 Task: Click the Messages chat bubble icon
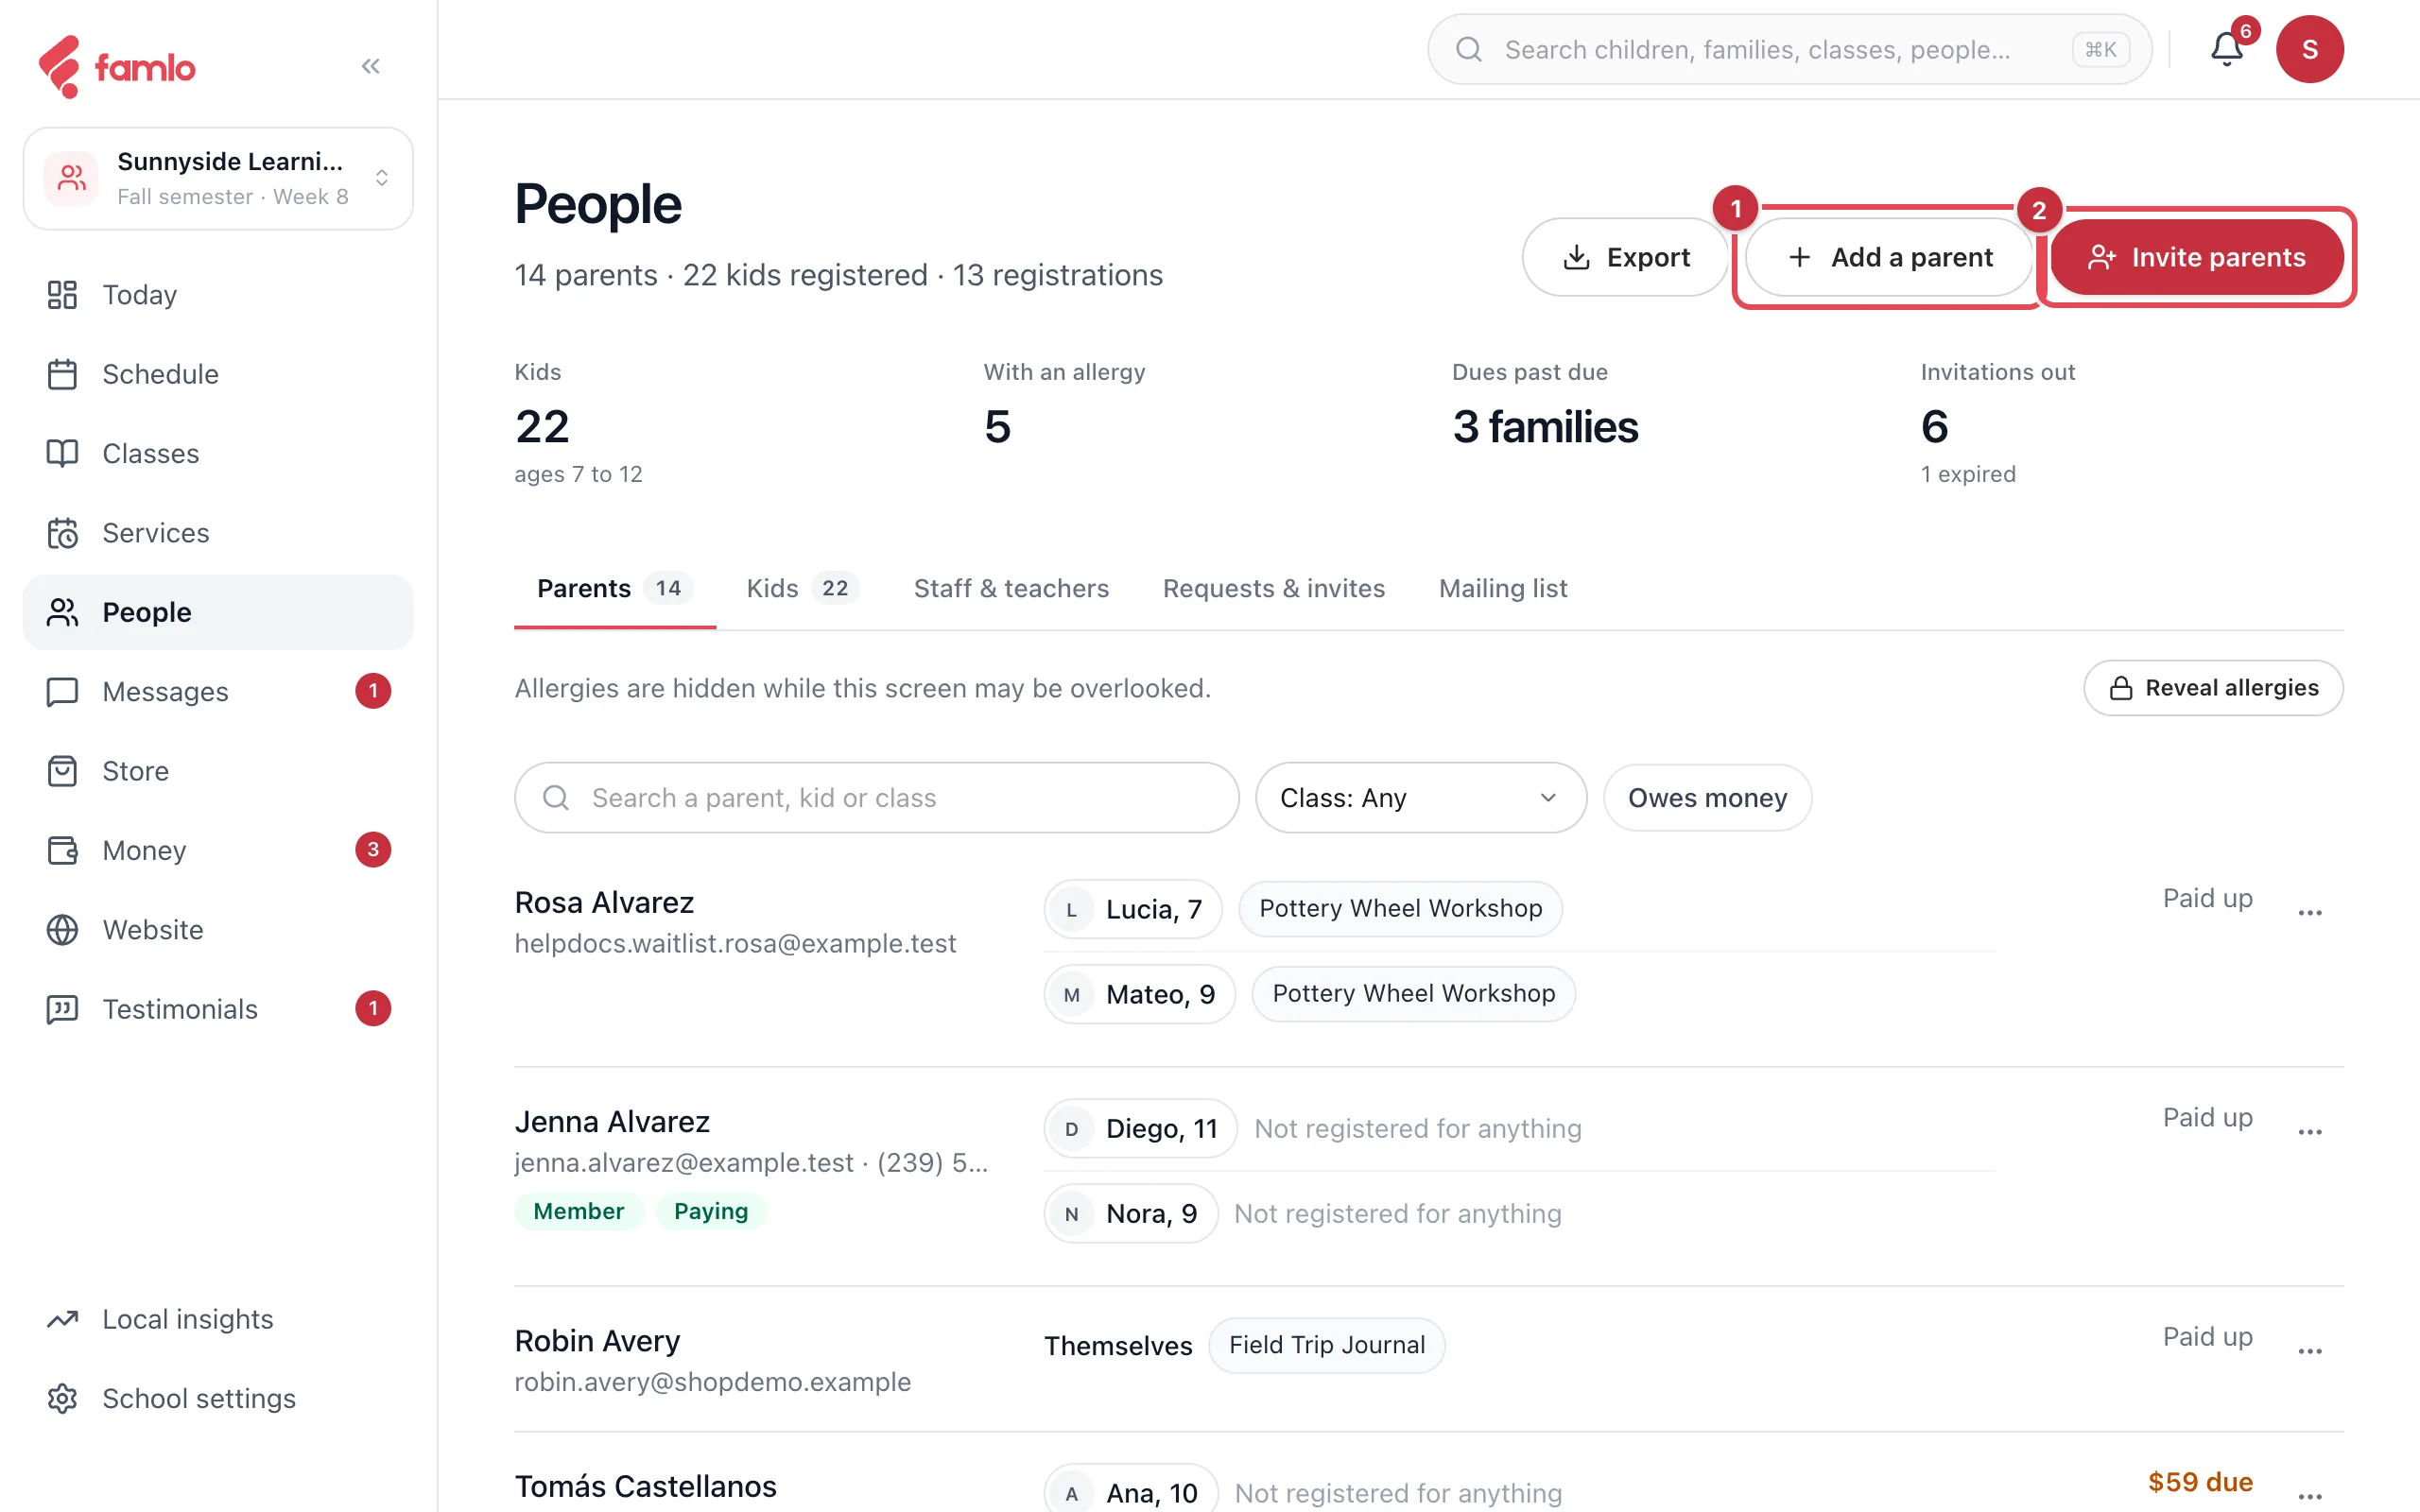[x=62, y=692]
